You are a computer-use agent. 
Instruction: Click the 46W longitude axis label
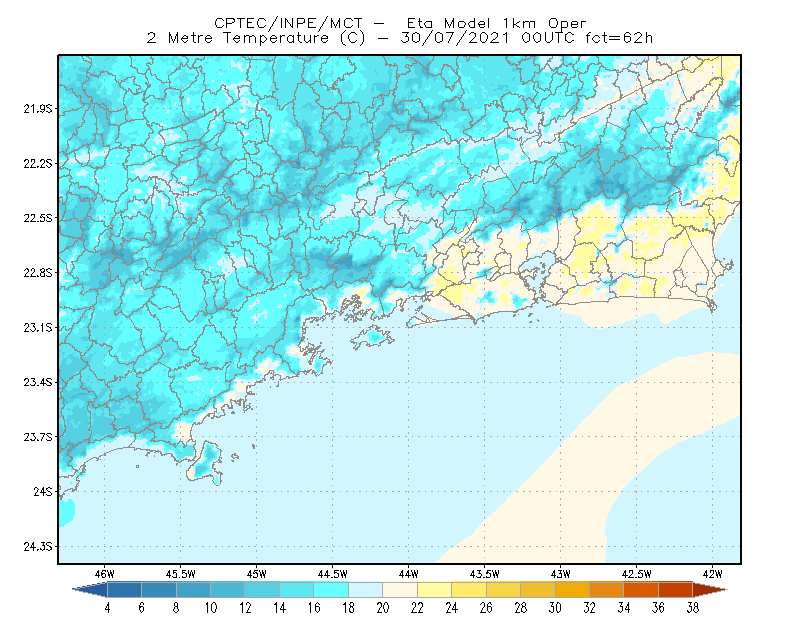(105, 574)
